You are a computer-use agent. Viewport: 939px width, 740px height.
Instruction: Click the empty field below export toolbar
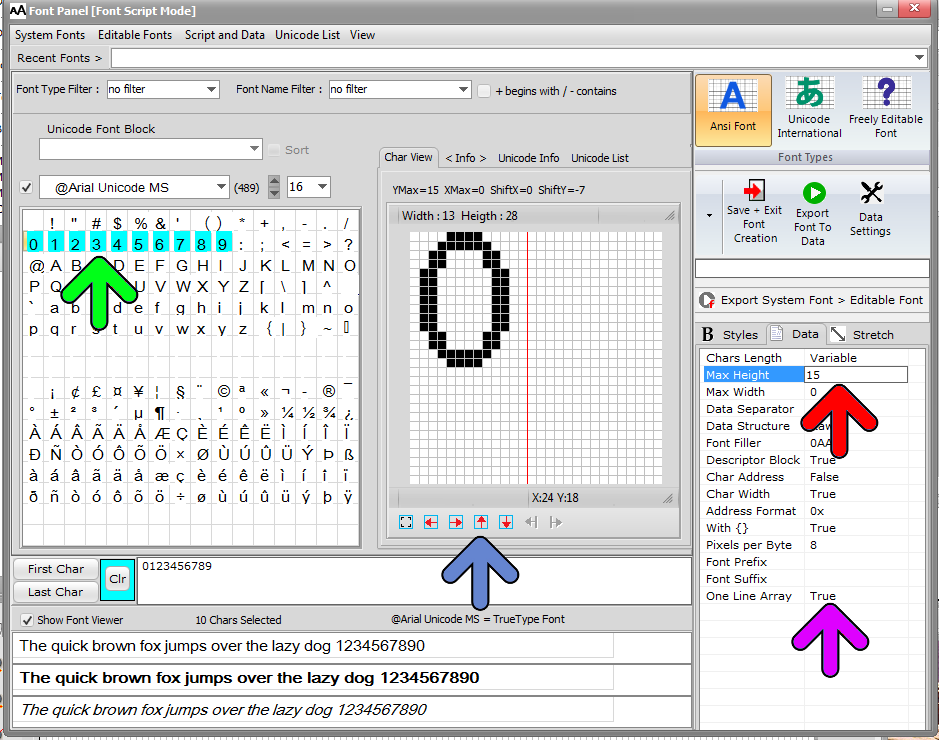point(812,268)
